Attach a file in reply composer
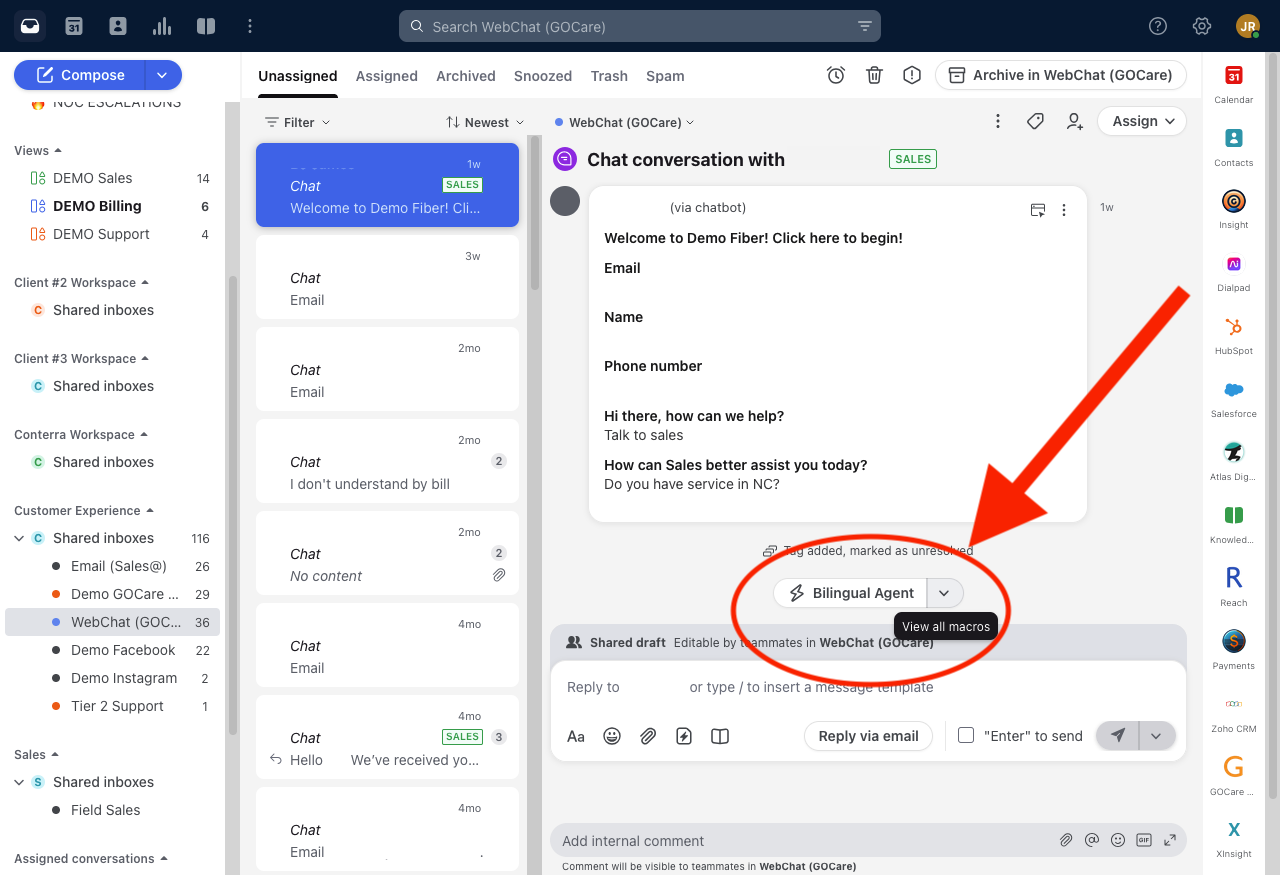The height and width of the screenshot is (875, 1280). 648,736
